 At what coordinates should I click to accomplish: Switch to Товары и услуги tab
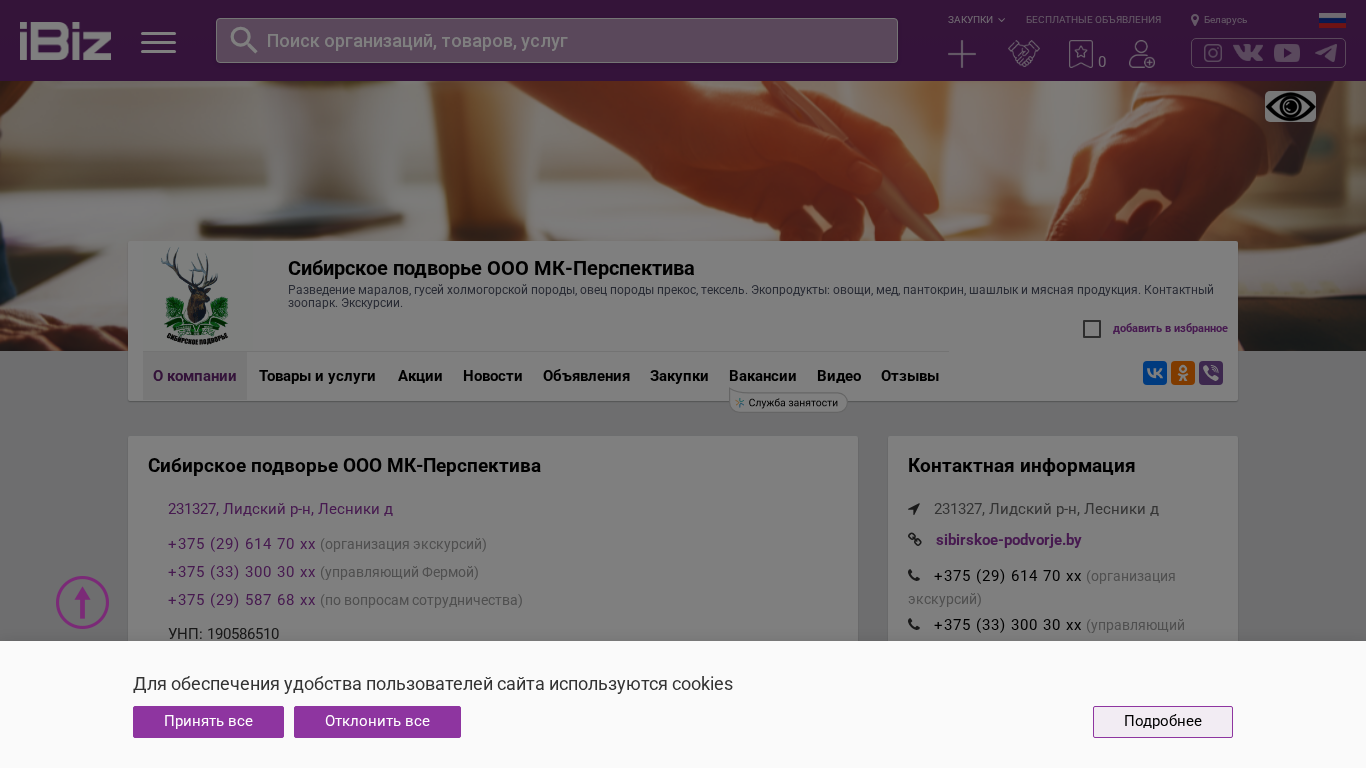pos(317,376)
